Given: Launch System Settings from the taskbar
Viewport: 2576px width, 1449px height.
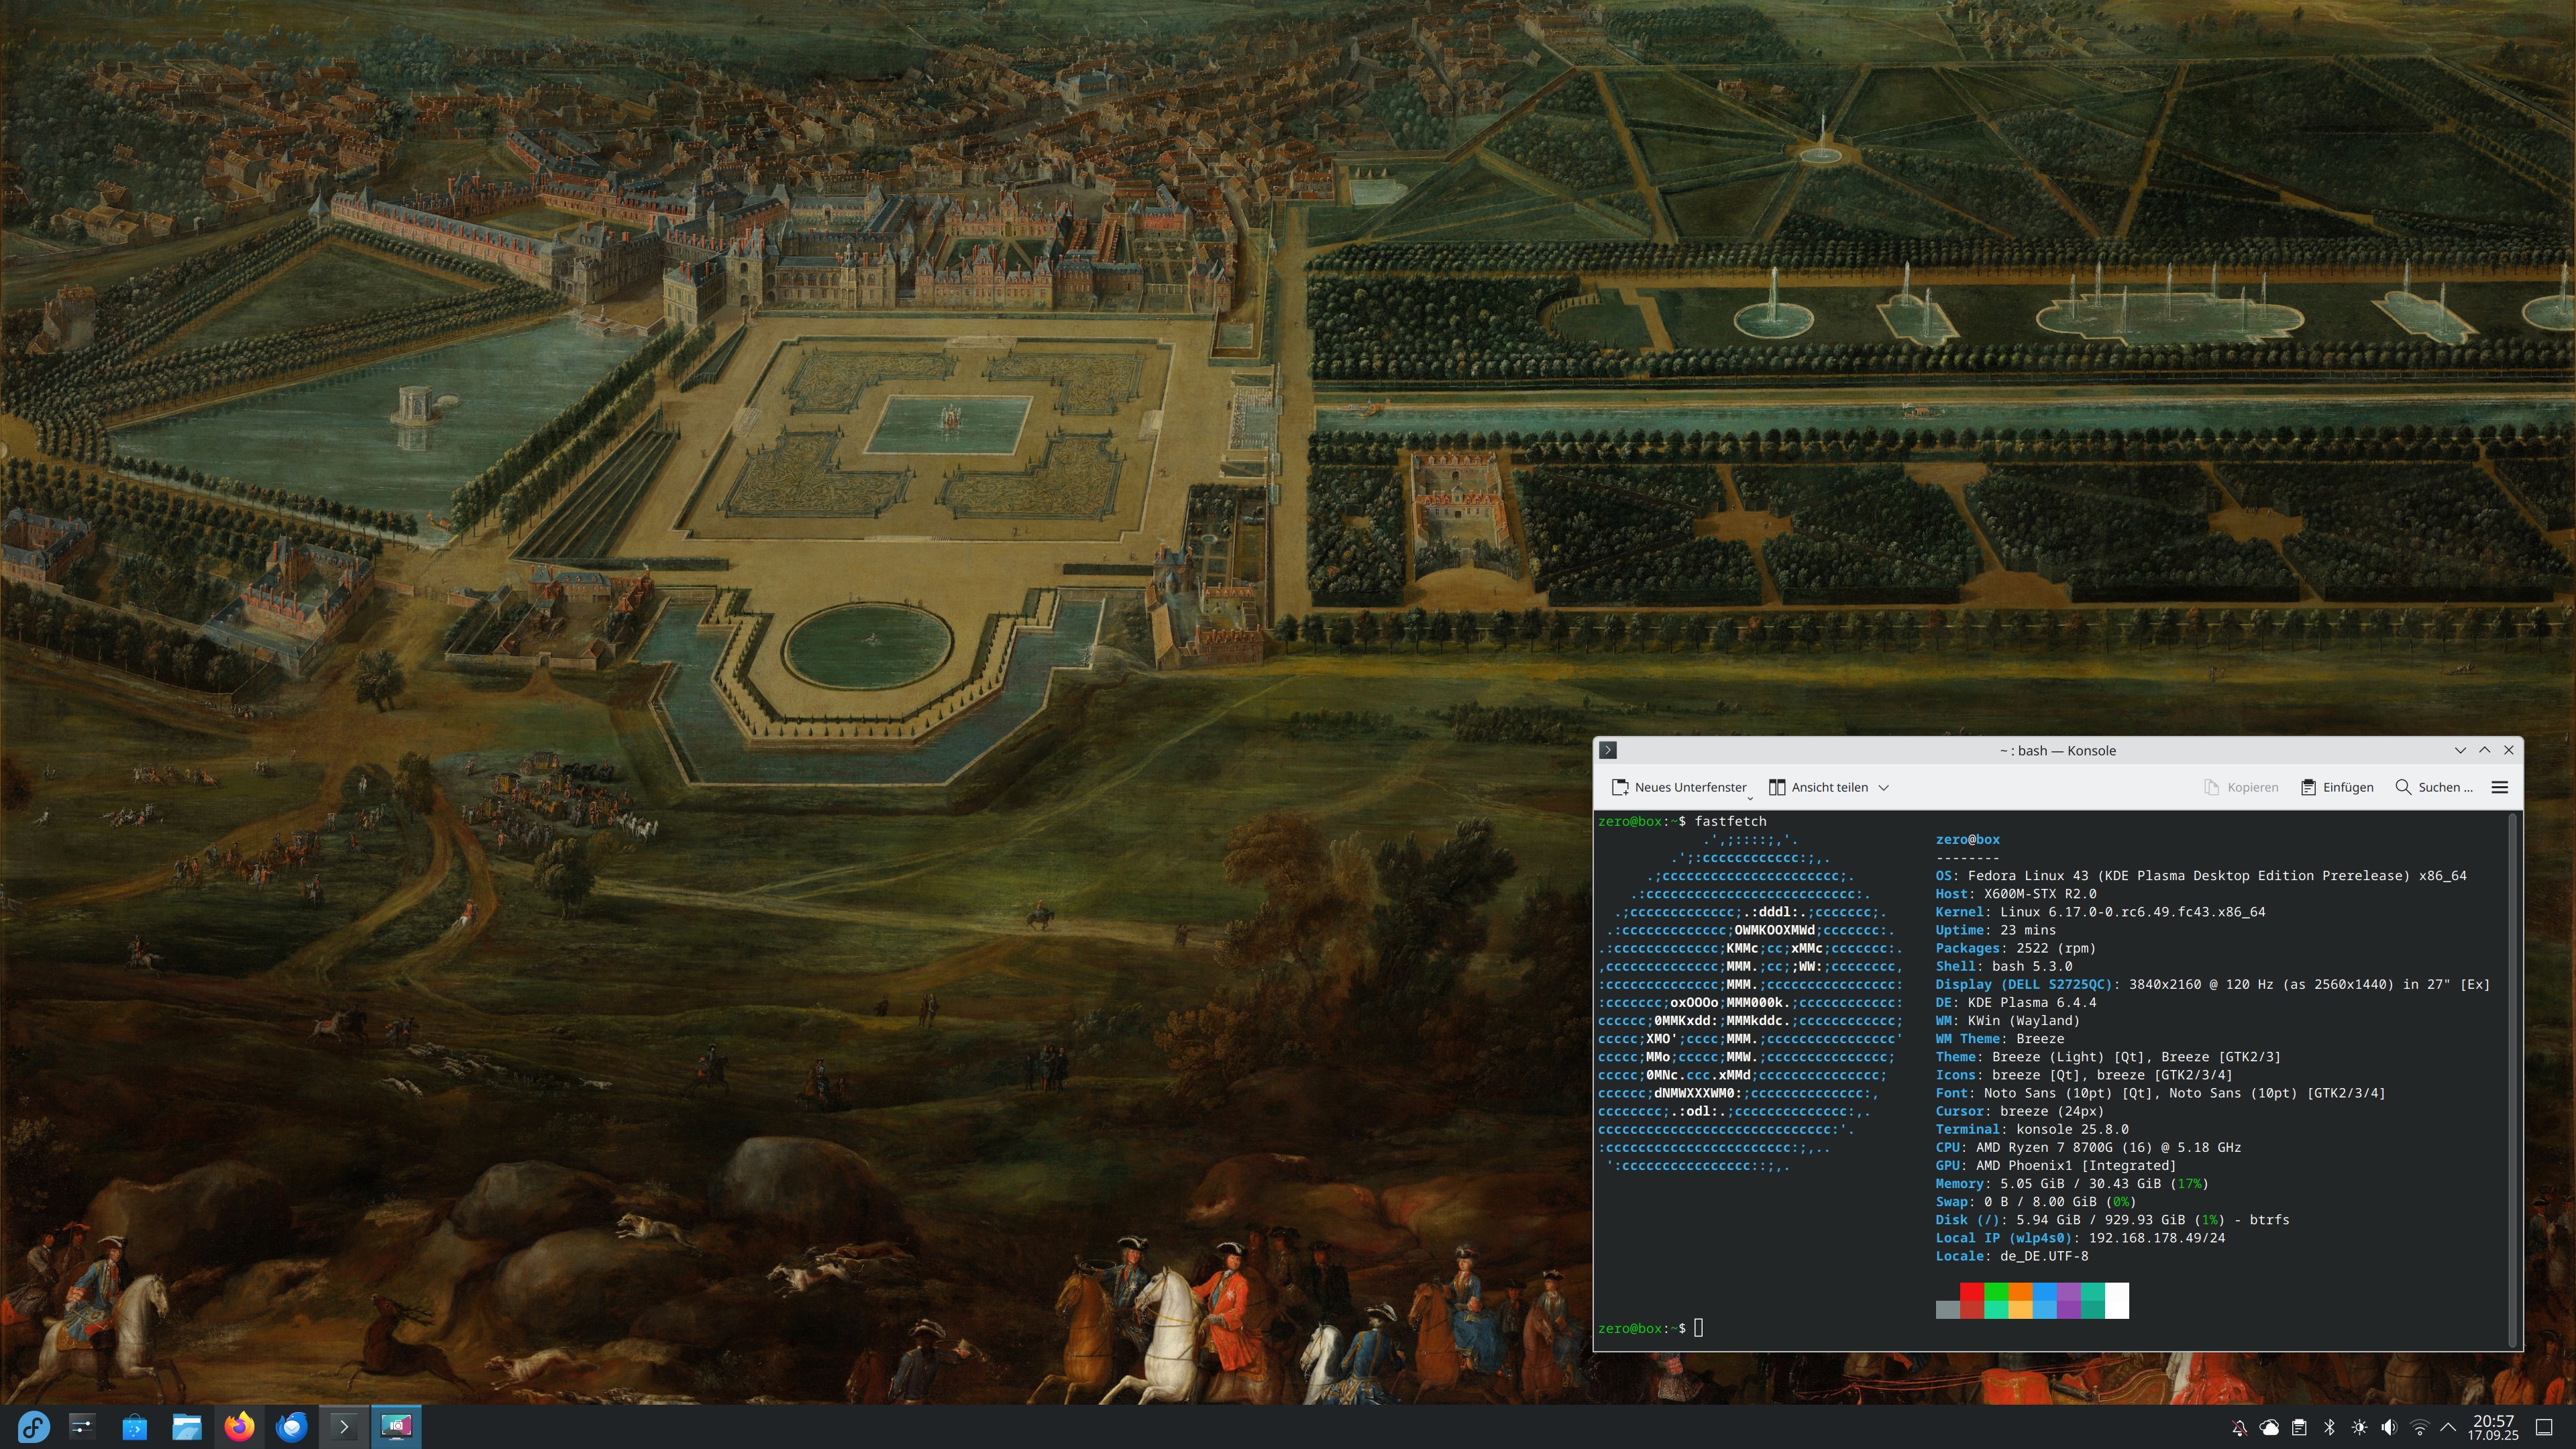Looking at the screenshot, I should [x=82, y=1426].
